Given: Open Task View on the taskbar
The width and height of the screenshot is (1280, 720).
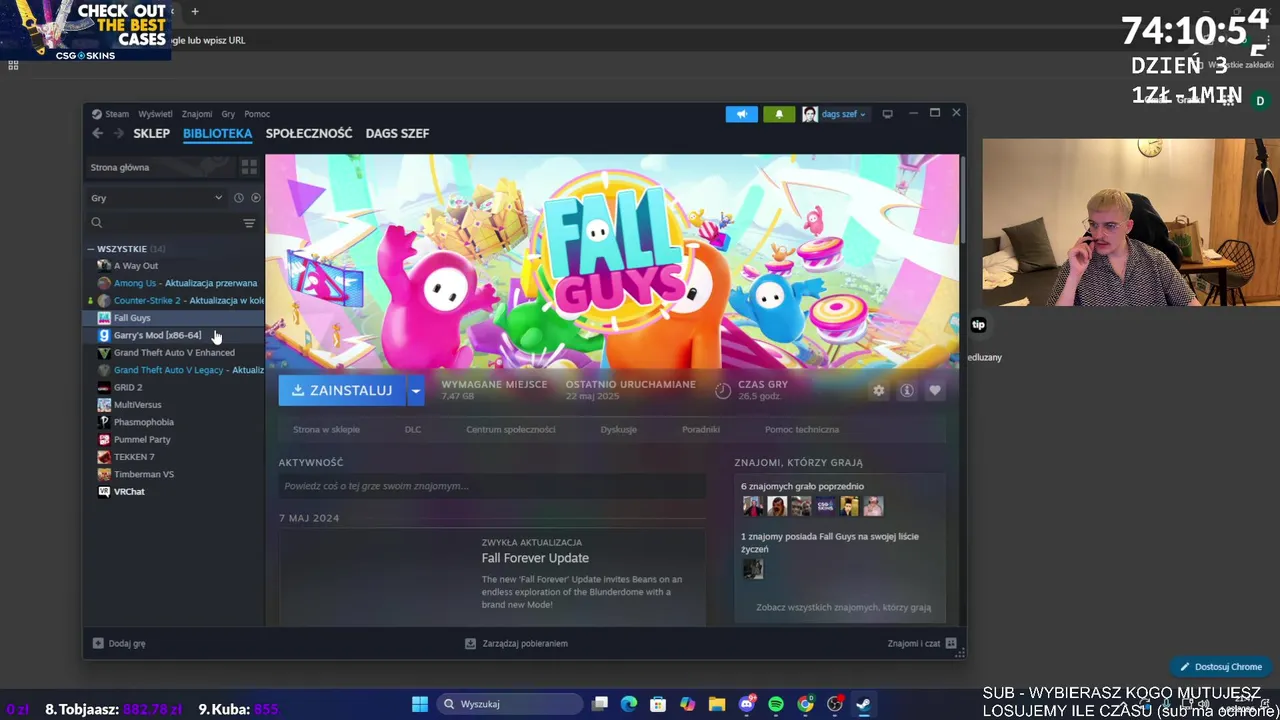Looking at the screenshot, I should (x=599, y=704).
